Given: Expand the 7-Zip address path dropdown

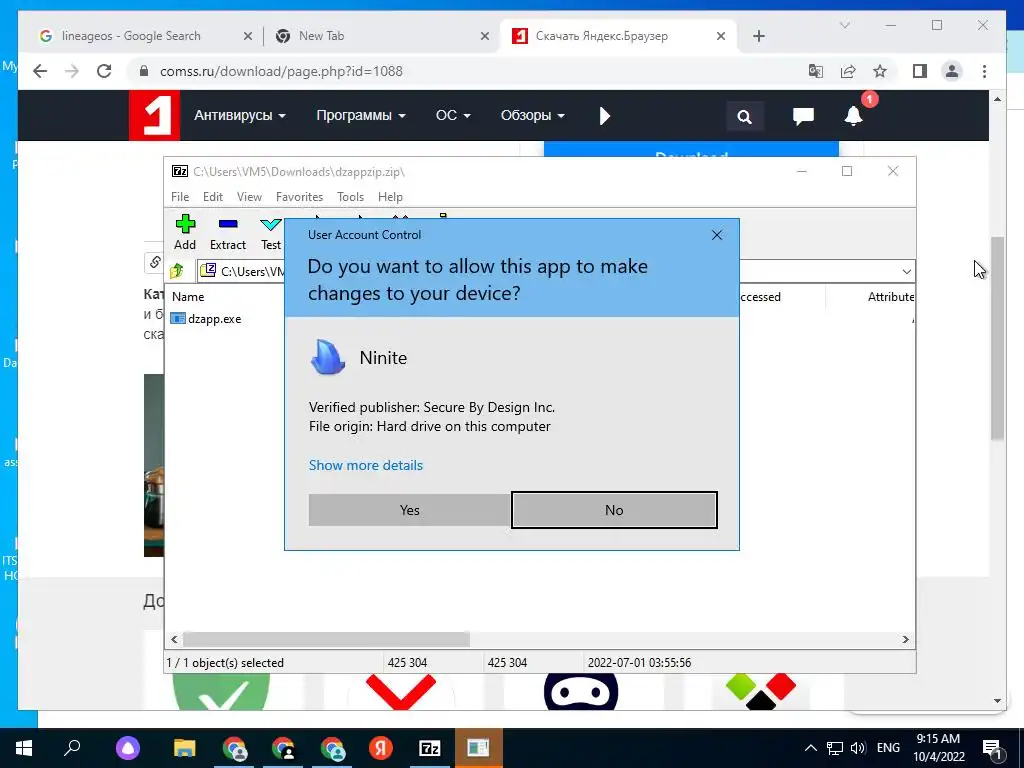Looking at the screenshot, I should click(x=906, y=271).
